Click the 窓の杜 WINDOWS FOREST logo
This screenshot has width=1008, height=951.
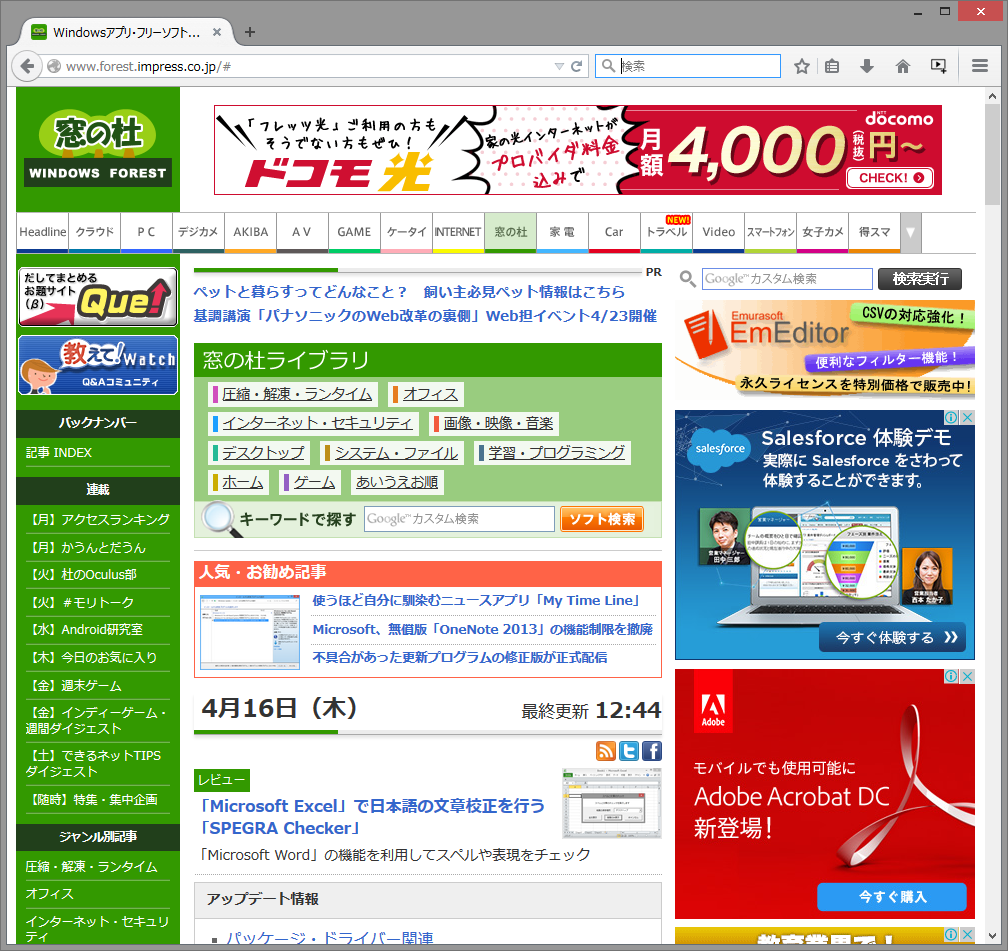pyautogui.click(x=96, y=150)
